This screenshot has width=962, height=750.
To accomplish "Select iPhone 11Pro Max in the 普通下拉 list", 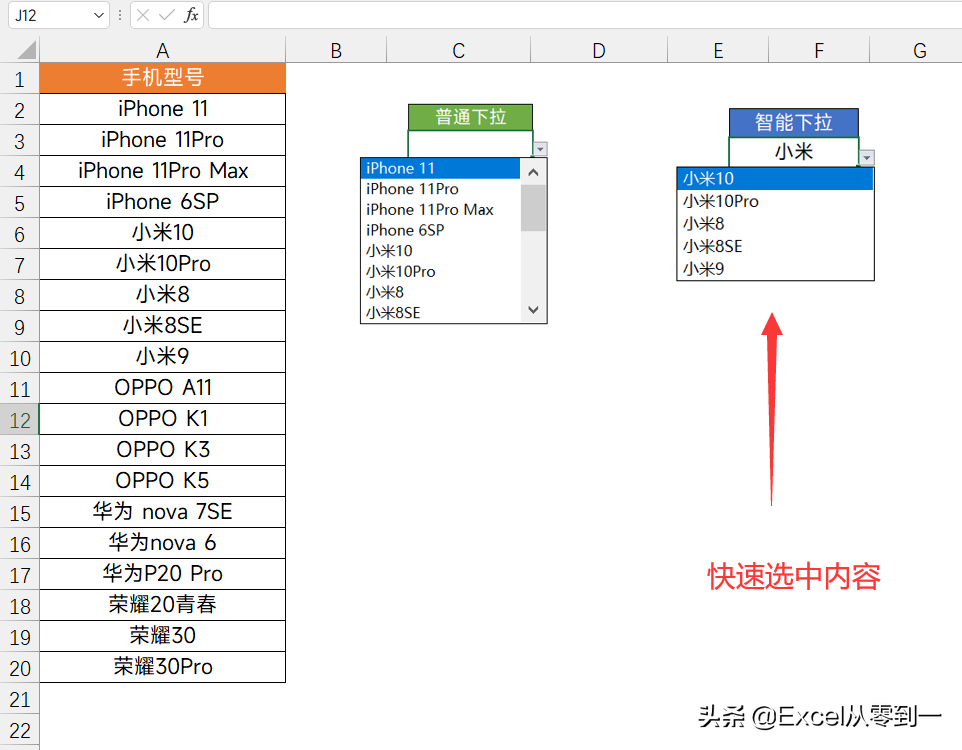I will click(441, 210).
